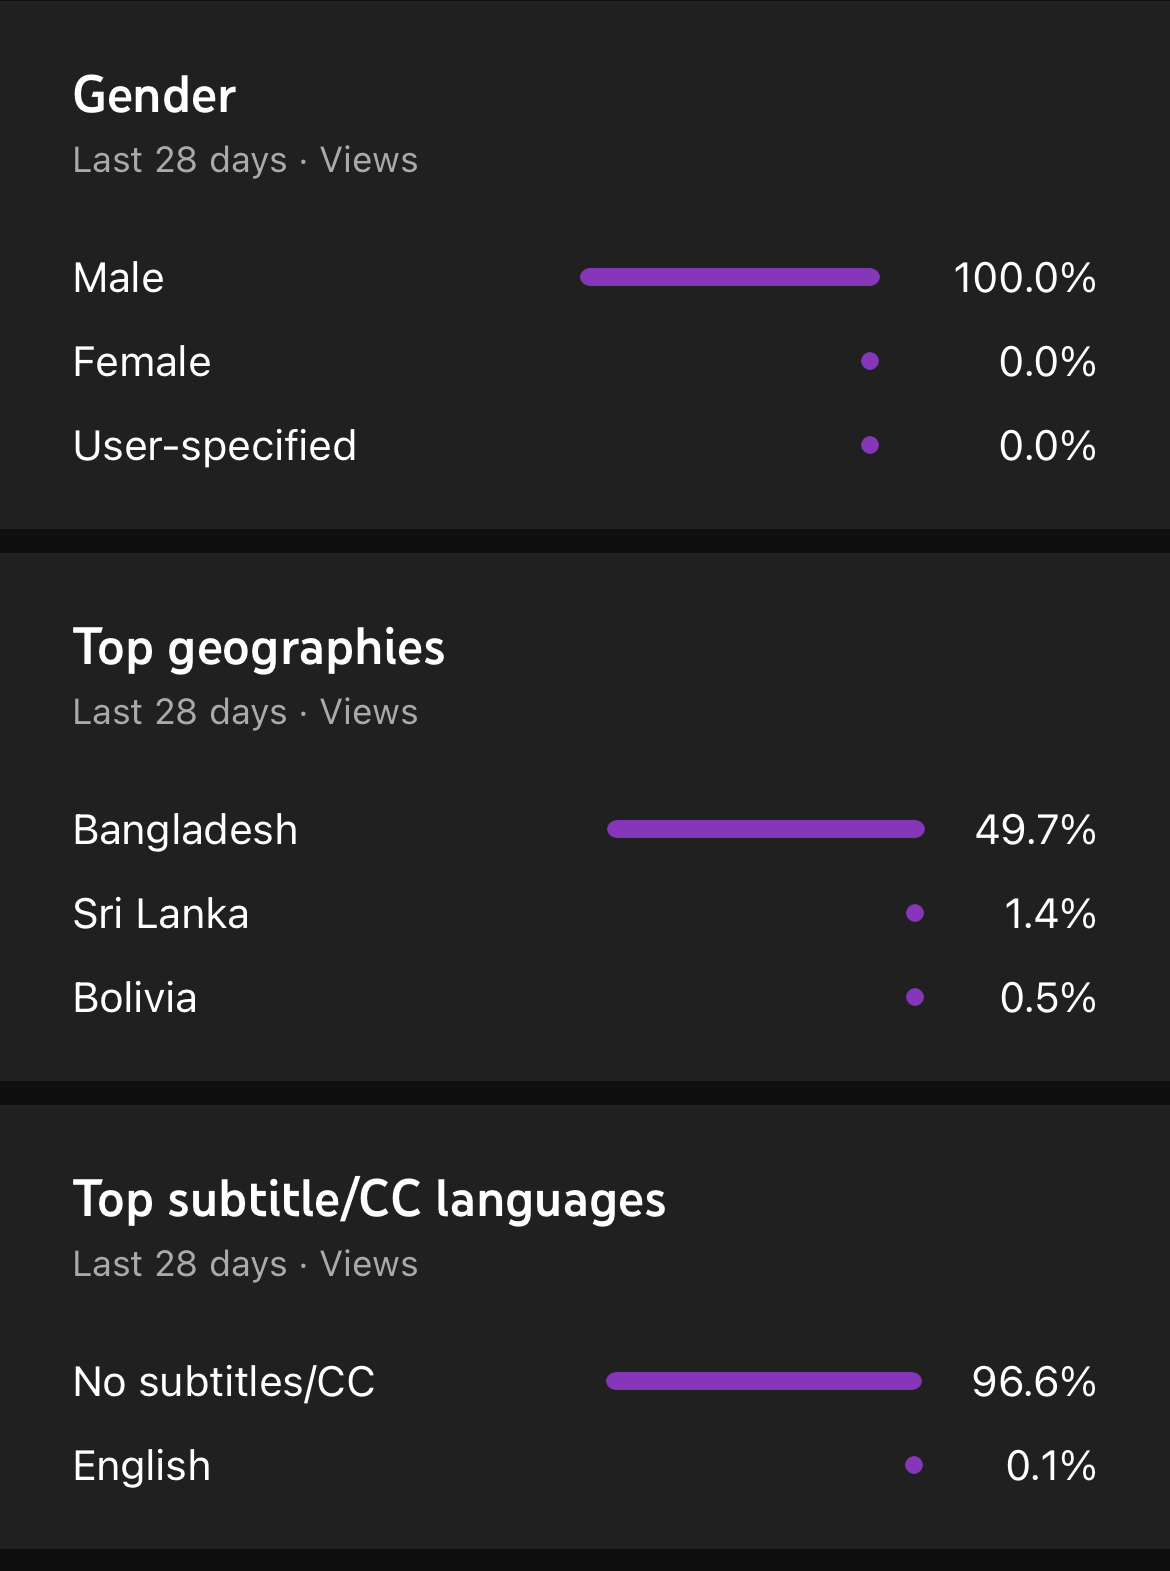Click the Male 100.0% purple bar
Screen dimensions: 1170x1571
pos(730,277)
